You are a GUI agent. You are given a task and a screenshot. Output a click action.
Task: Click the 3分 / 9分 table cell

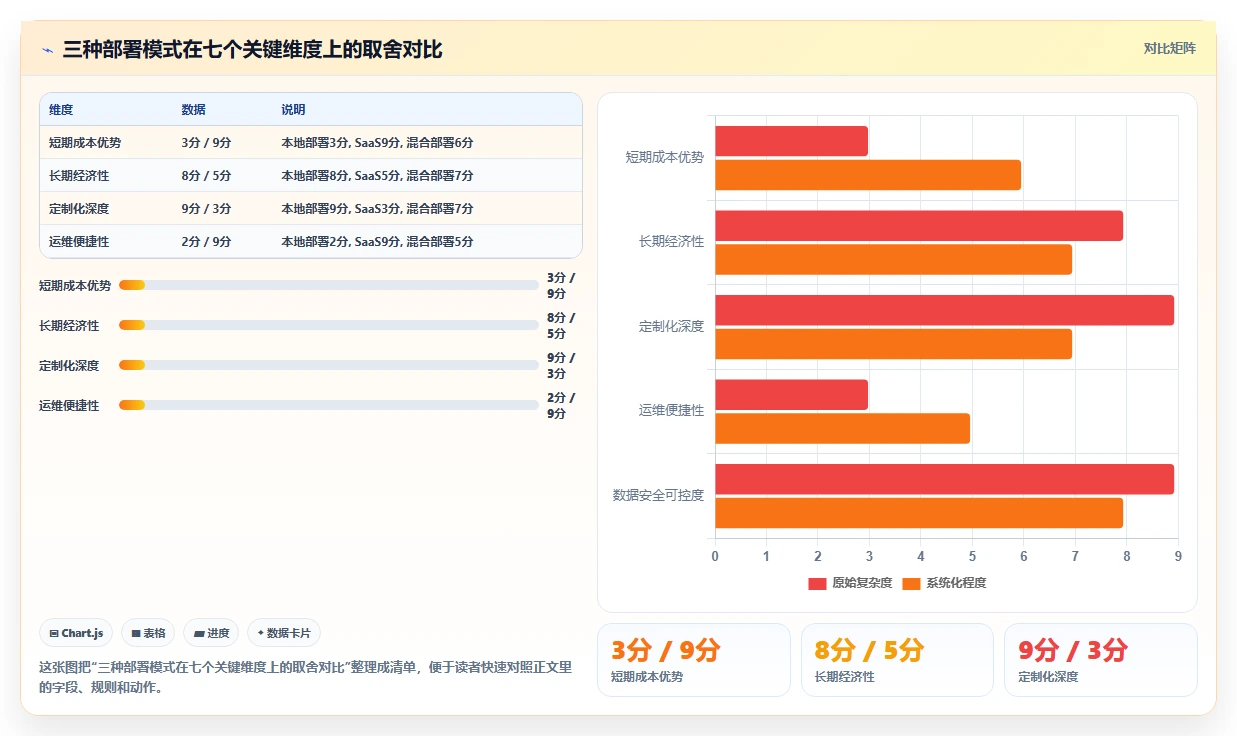(206, 143)
